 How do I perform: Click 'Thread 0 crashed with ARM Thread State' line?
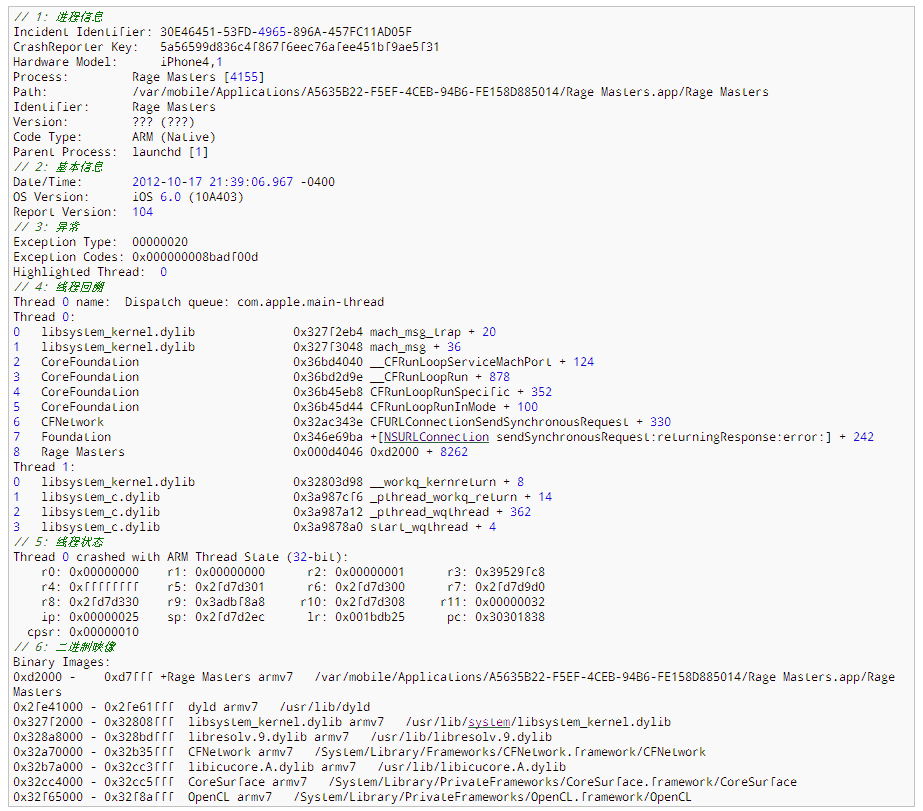tap(181, 557)
